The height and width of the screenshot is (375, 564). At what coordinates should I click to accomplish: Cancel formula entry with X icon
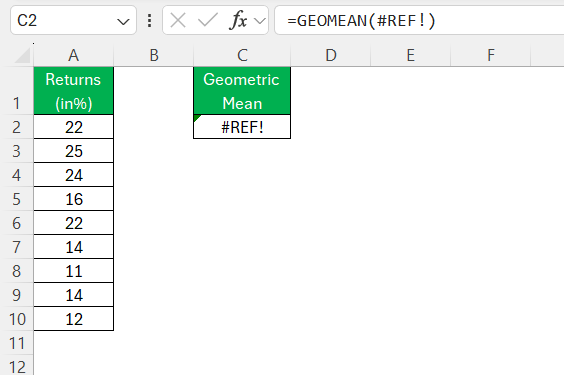click(x=178, y=20)
